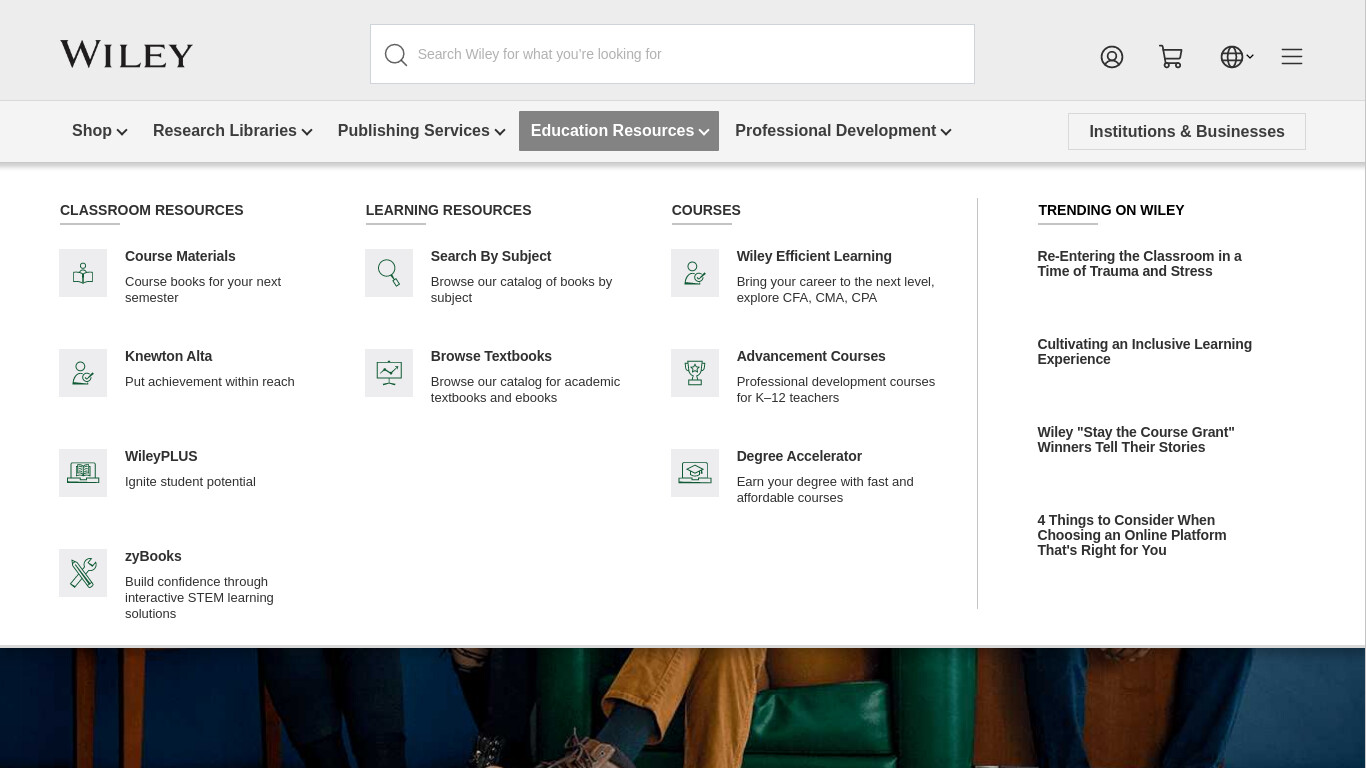
Task: Open the WileyPLUS link
Action: [161, 456]
